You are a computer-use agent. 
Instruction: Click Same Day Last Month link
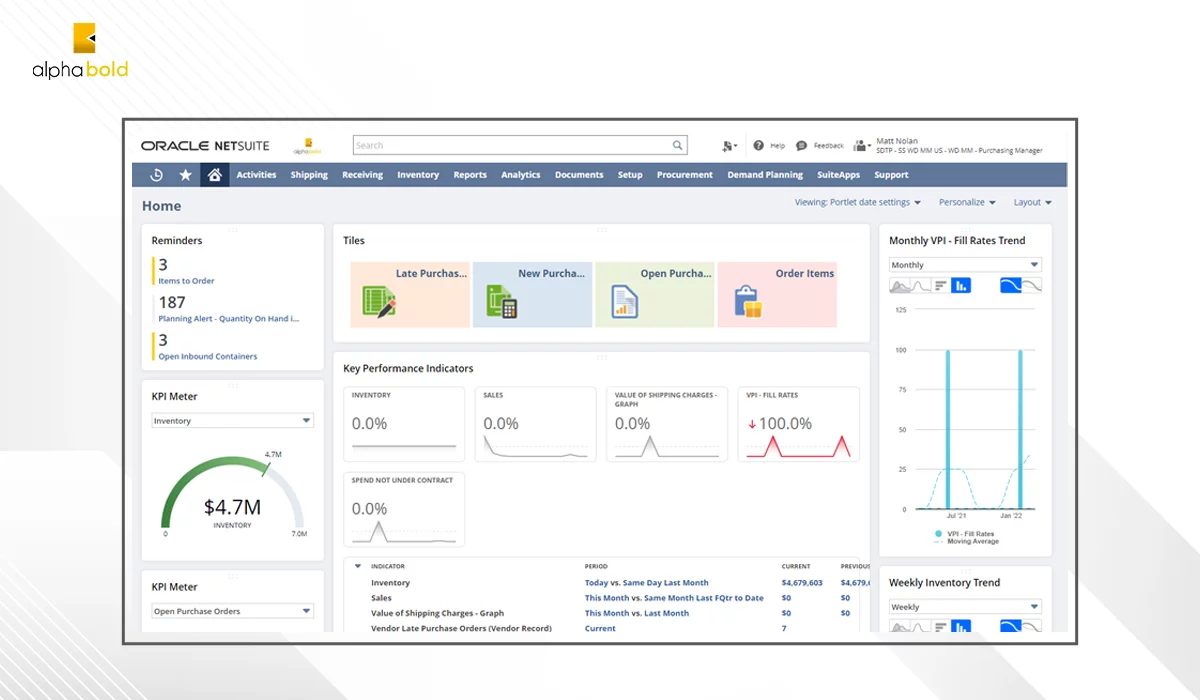(x=666, y=583)
